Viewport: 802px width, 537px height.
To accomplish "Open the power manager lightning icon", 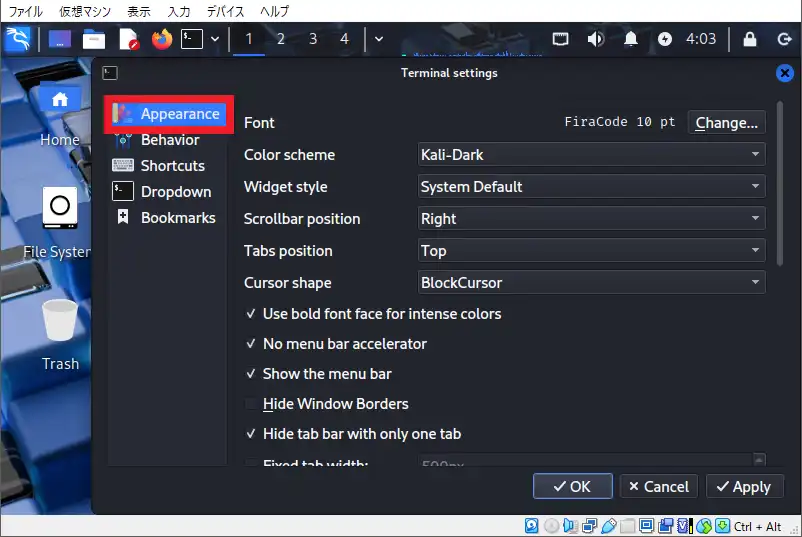I will click(664, 39).
